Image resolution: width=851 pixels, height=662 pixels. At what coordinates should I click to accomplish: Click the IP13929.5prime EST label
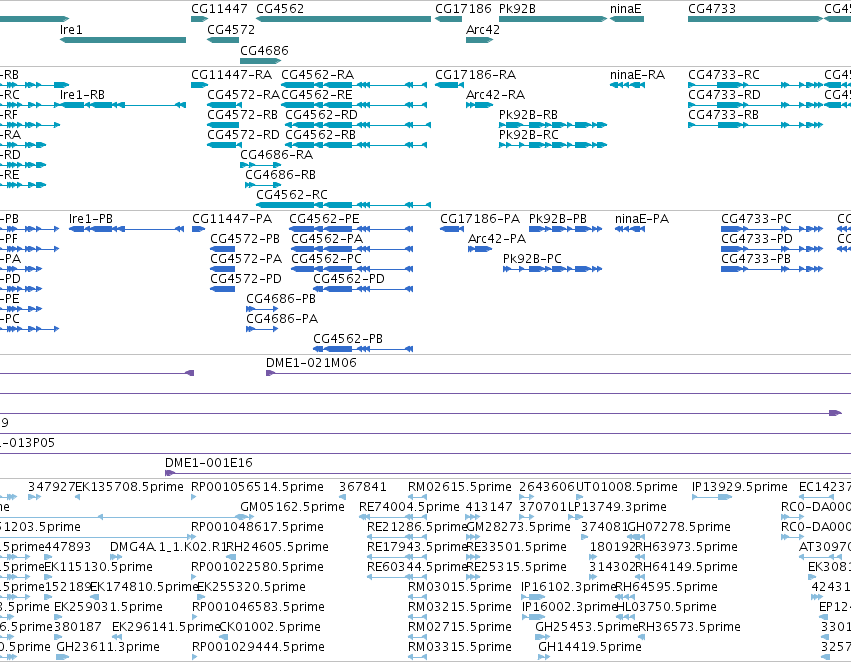coord(740,487)
